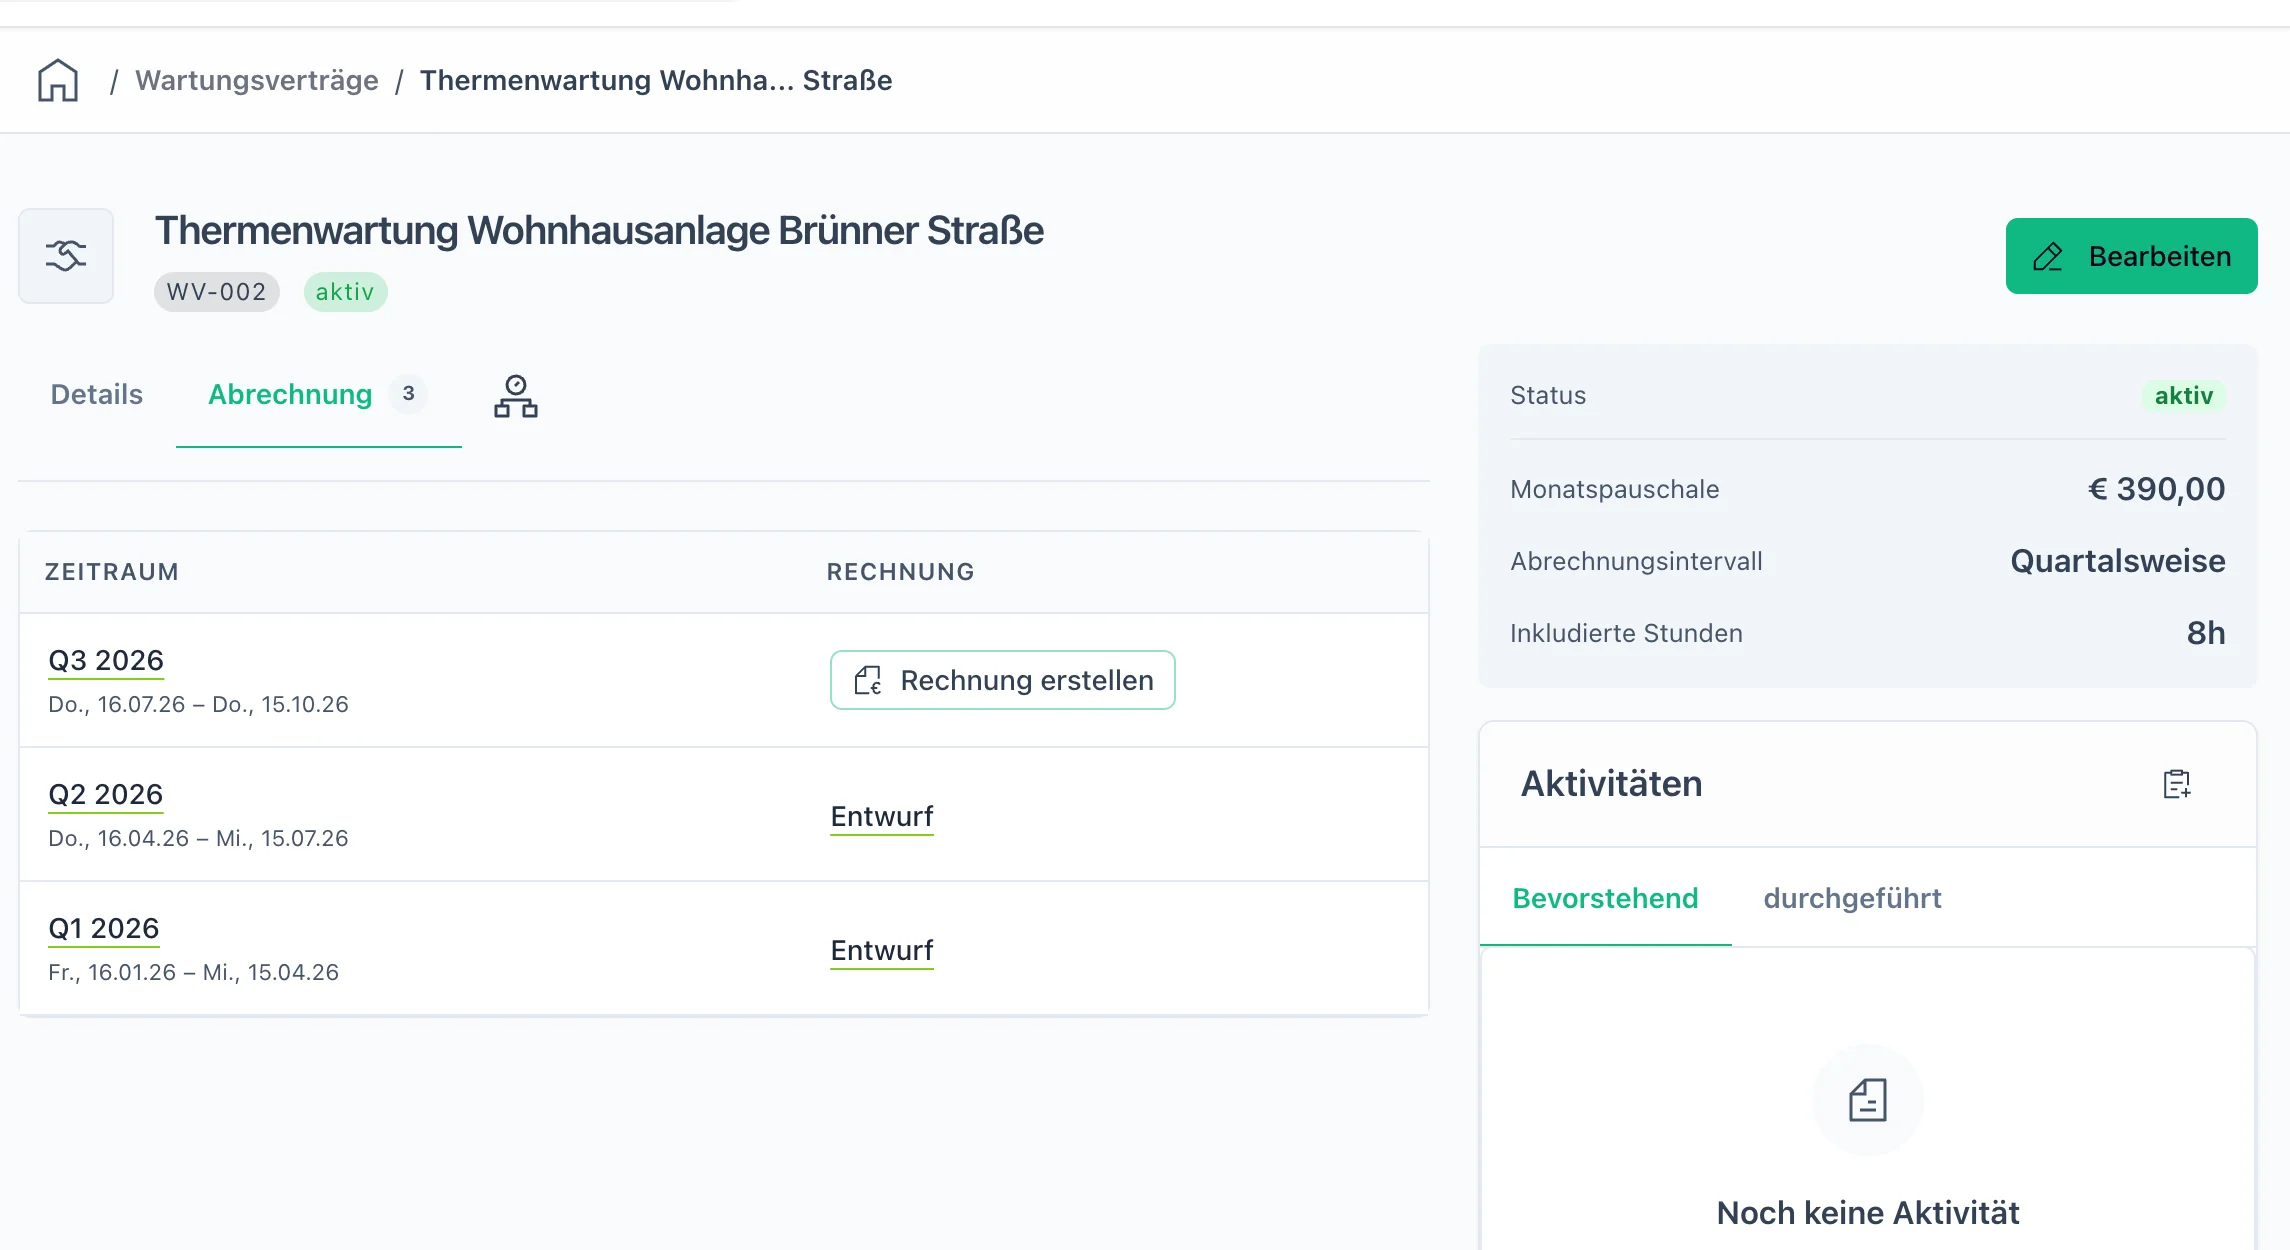2290x1250 pixels.
Task: Click date range Do., 16.07.26 – Do., 15.10.26
Action: [198, 704]
